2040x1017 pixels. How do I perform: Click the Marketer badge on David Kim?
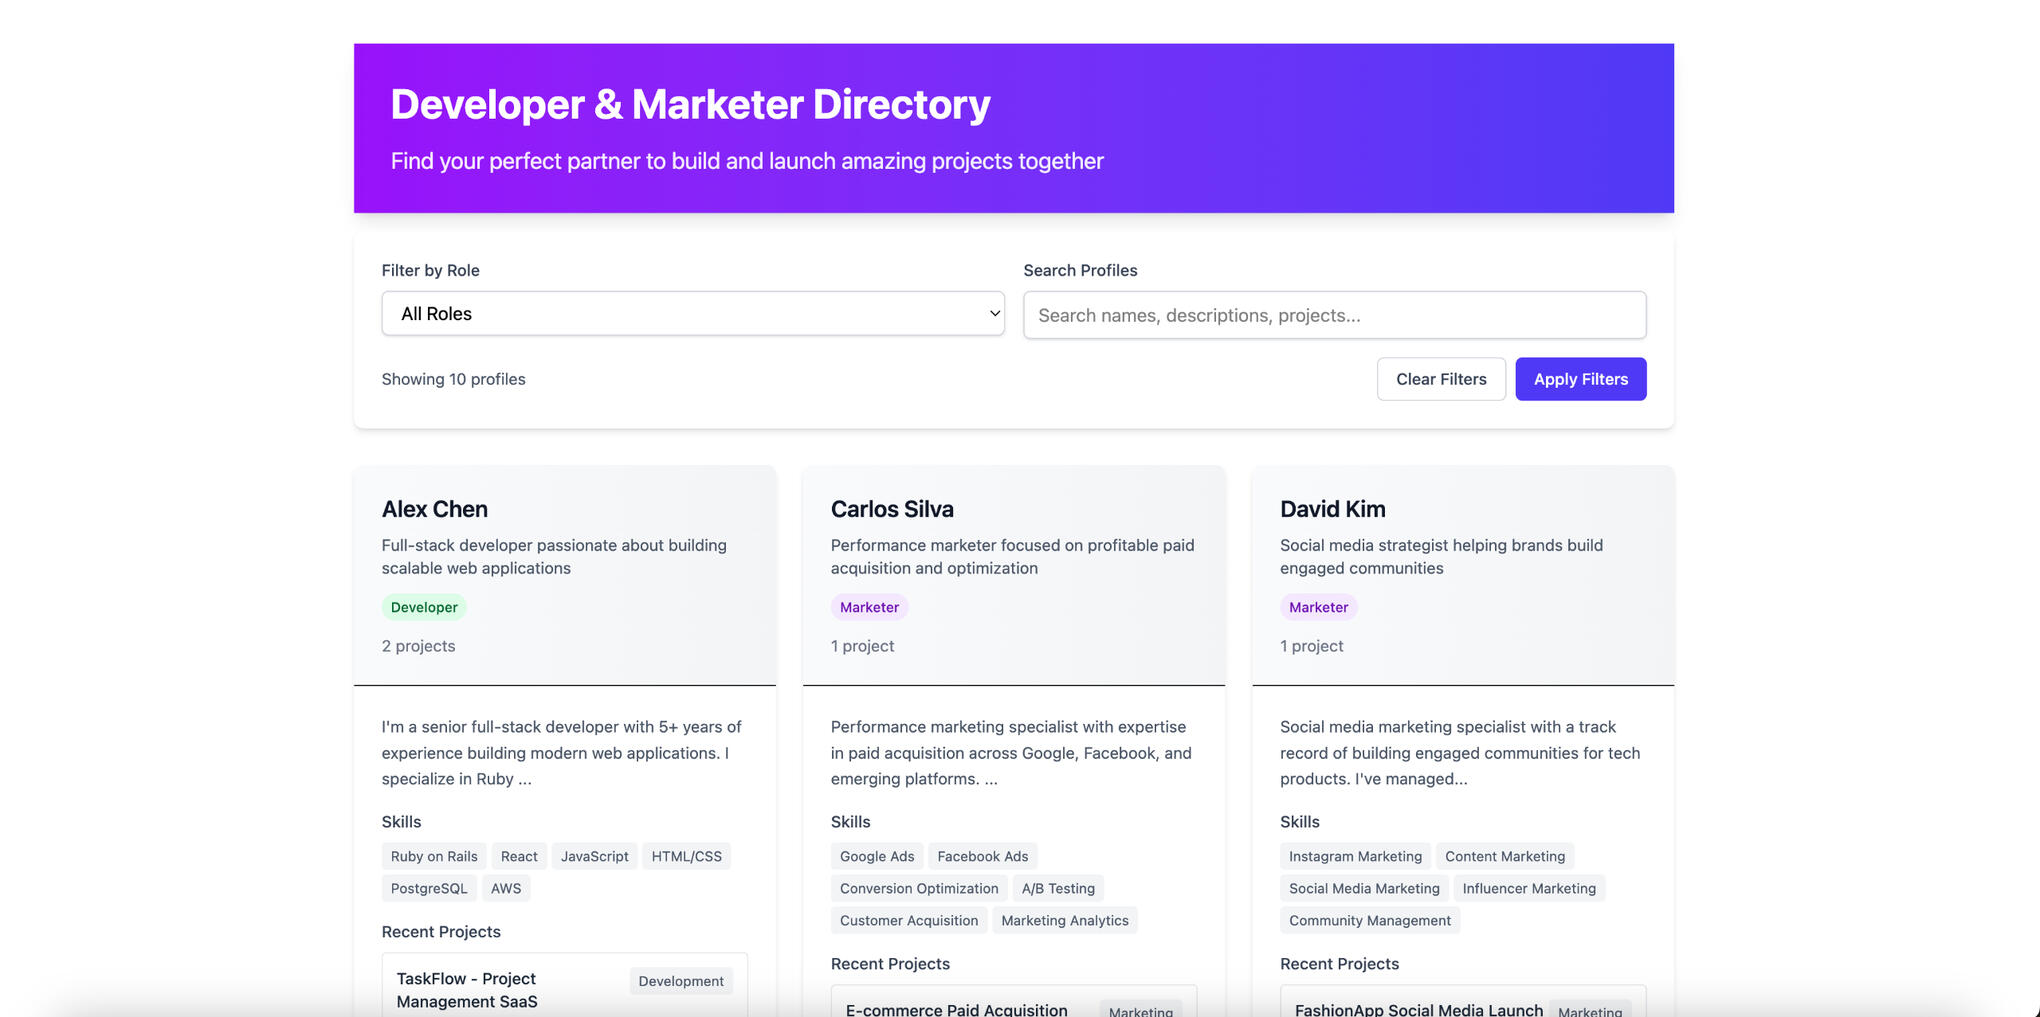tap(1318, 607)
